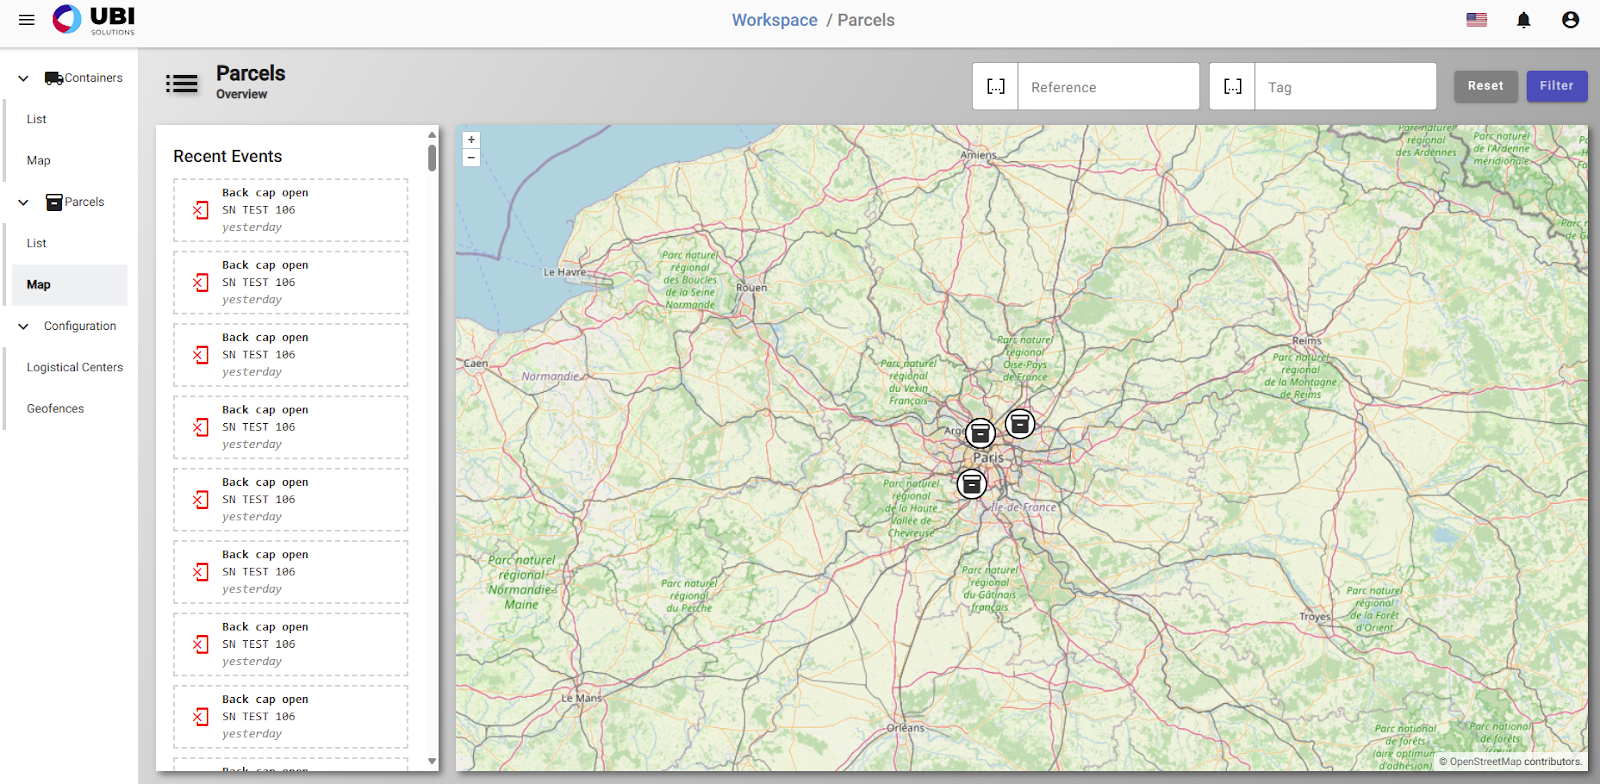
Task: Click the Parcels overview list icon
Action: tap(182, 84)
